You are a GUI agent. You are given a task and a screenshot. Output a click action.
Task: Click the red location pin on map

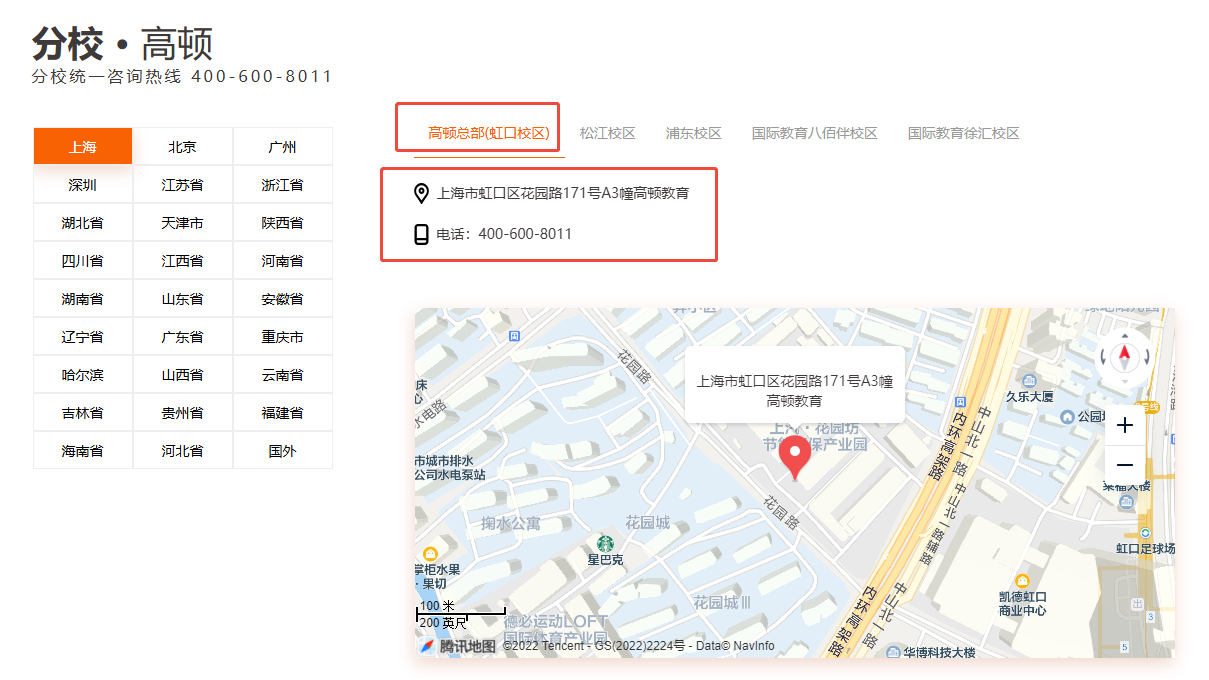[x=795, y=456]
